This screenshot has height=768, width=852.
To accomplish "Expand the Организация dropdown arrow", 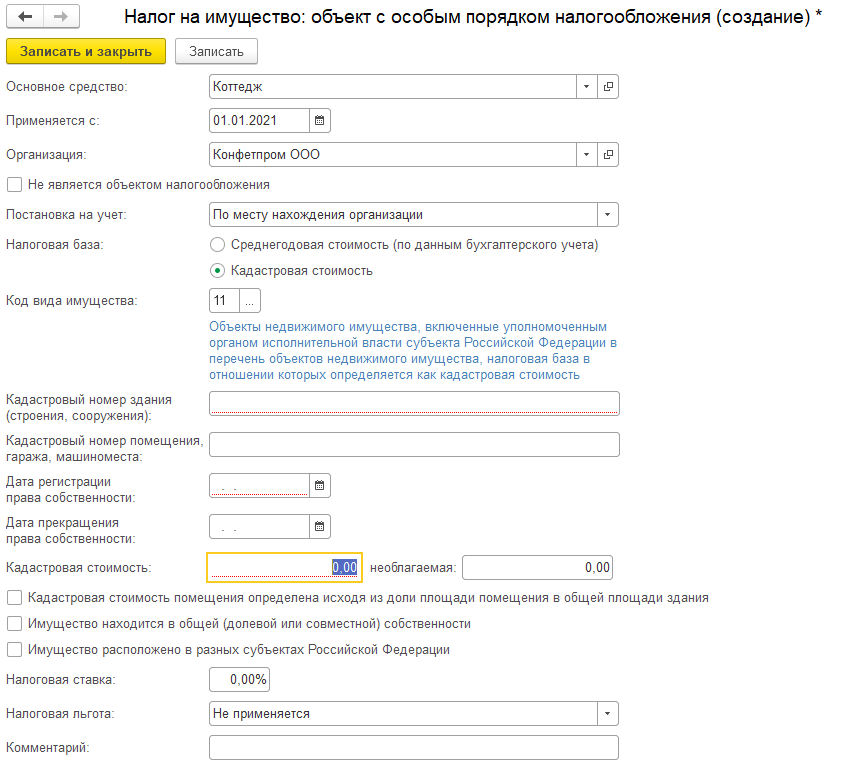I will 586,154.
